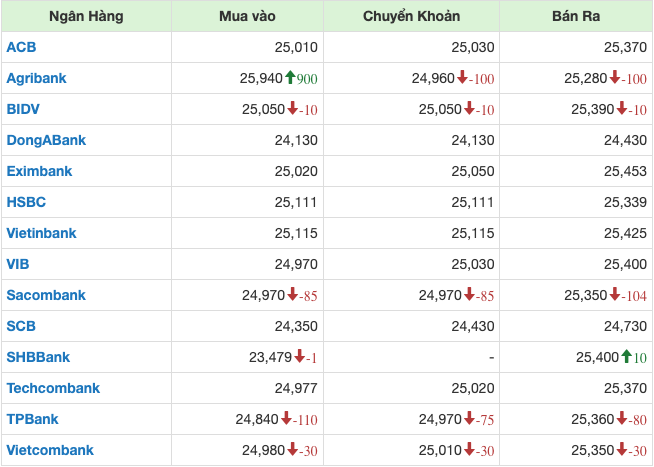
Task: Select Eximbank's Bán Ra value 25,453
Action: tap(624, 170)
